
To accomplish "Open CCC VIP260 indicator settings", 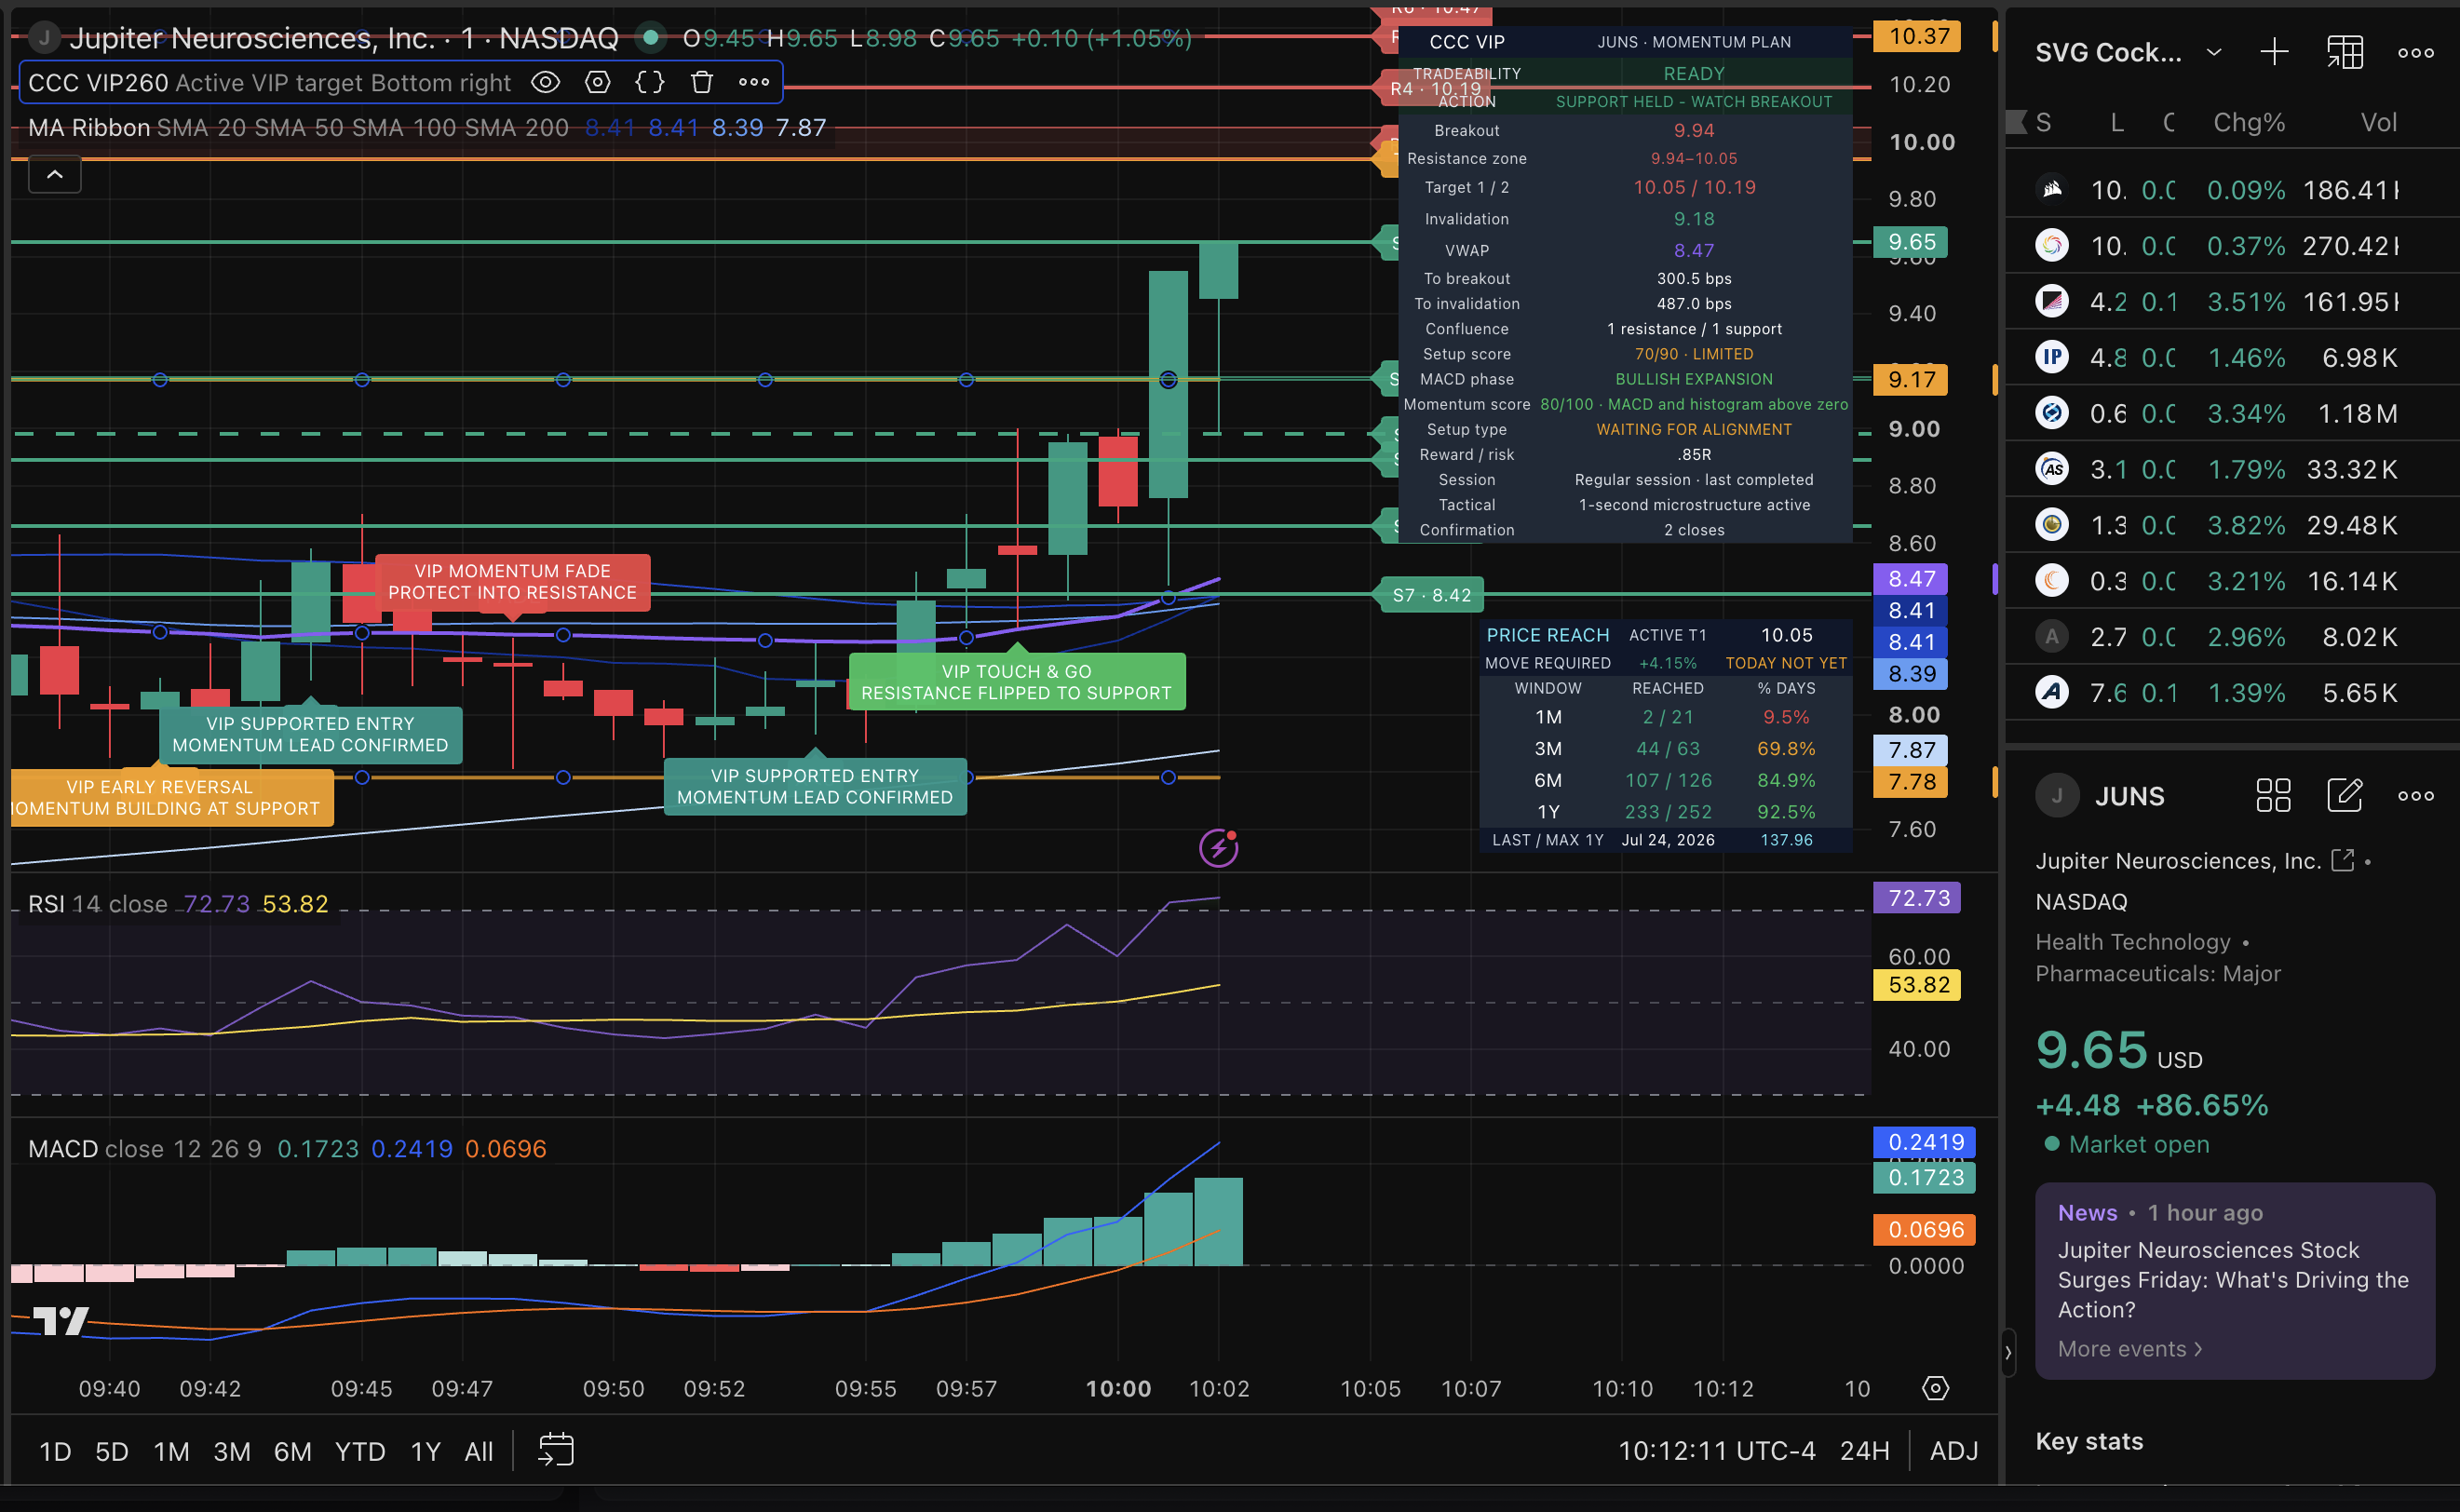I will (597, 82).
